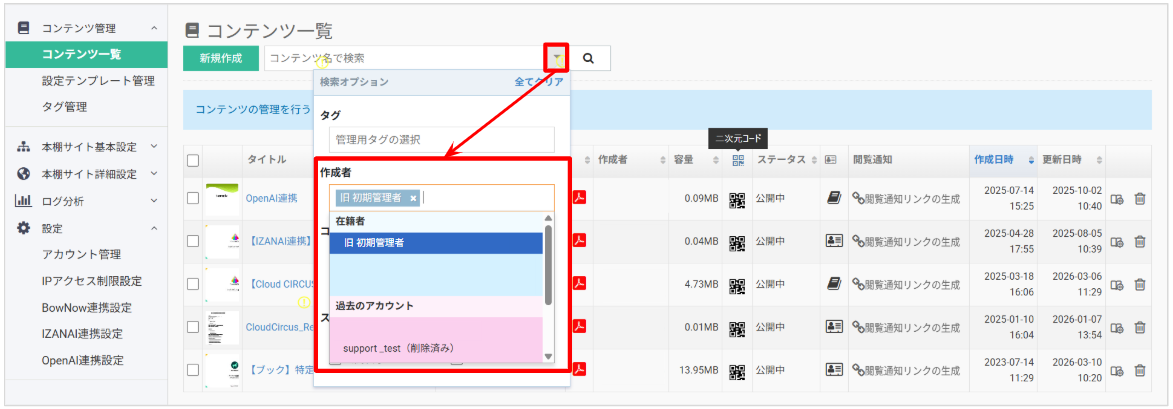The width and height of the screenshot is (1173, 409).
Task: Delete content created 2025-03-18 via trash icon
Action: [1139, 284]
